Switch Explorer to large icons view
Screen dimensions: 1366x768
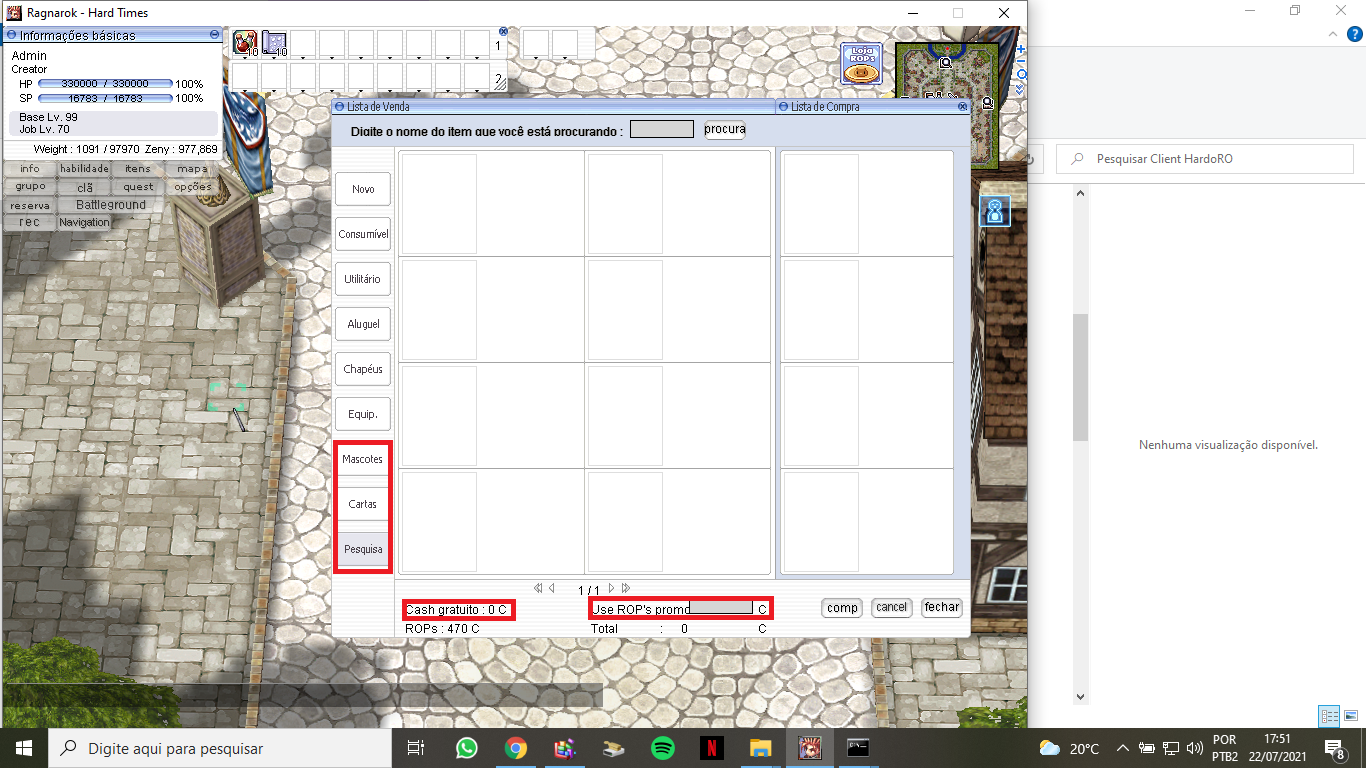[1351, 716]
